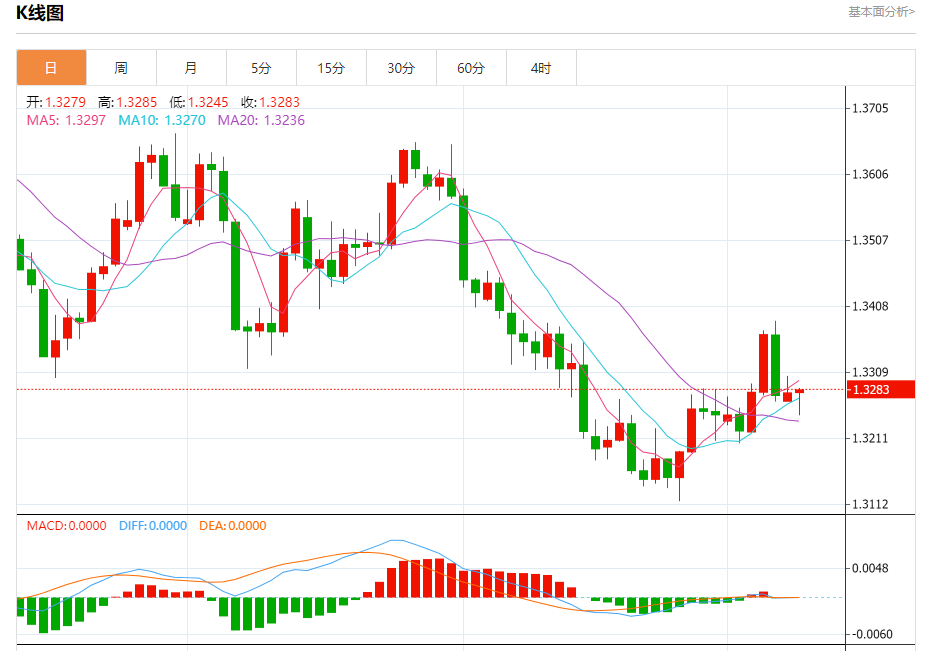Screen dimensions: 925x651
Task: Click the 开:1.3279 open price
Action: (x=56, y=102)
